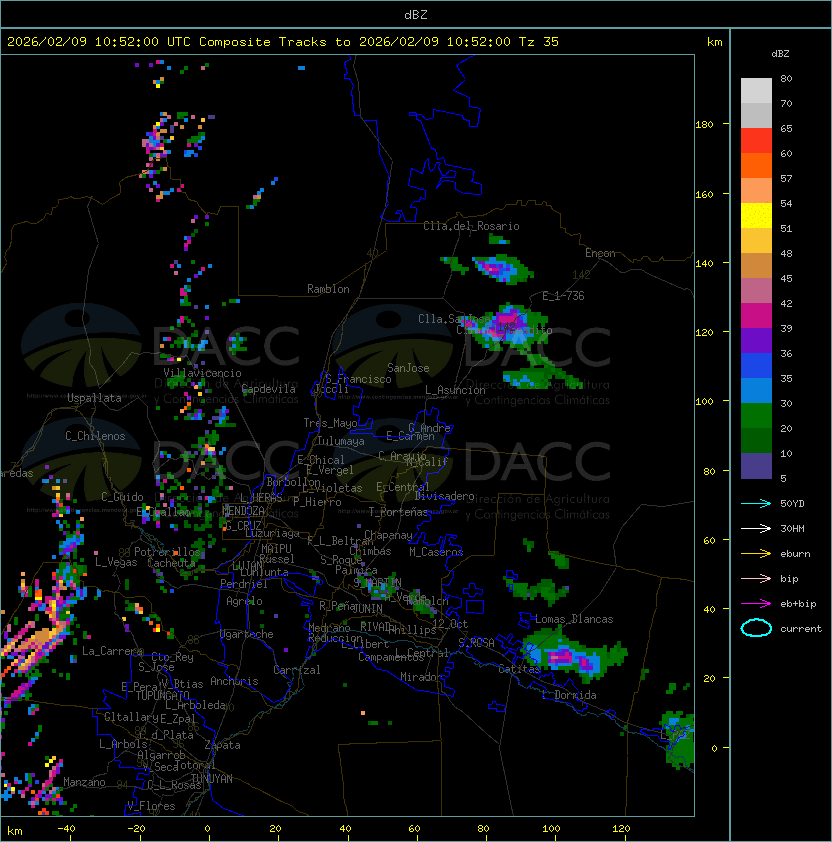Click the magenta eb+bip arrow icon
The height and width of the screenshot is (842, 832).
[x=756, y=604]
